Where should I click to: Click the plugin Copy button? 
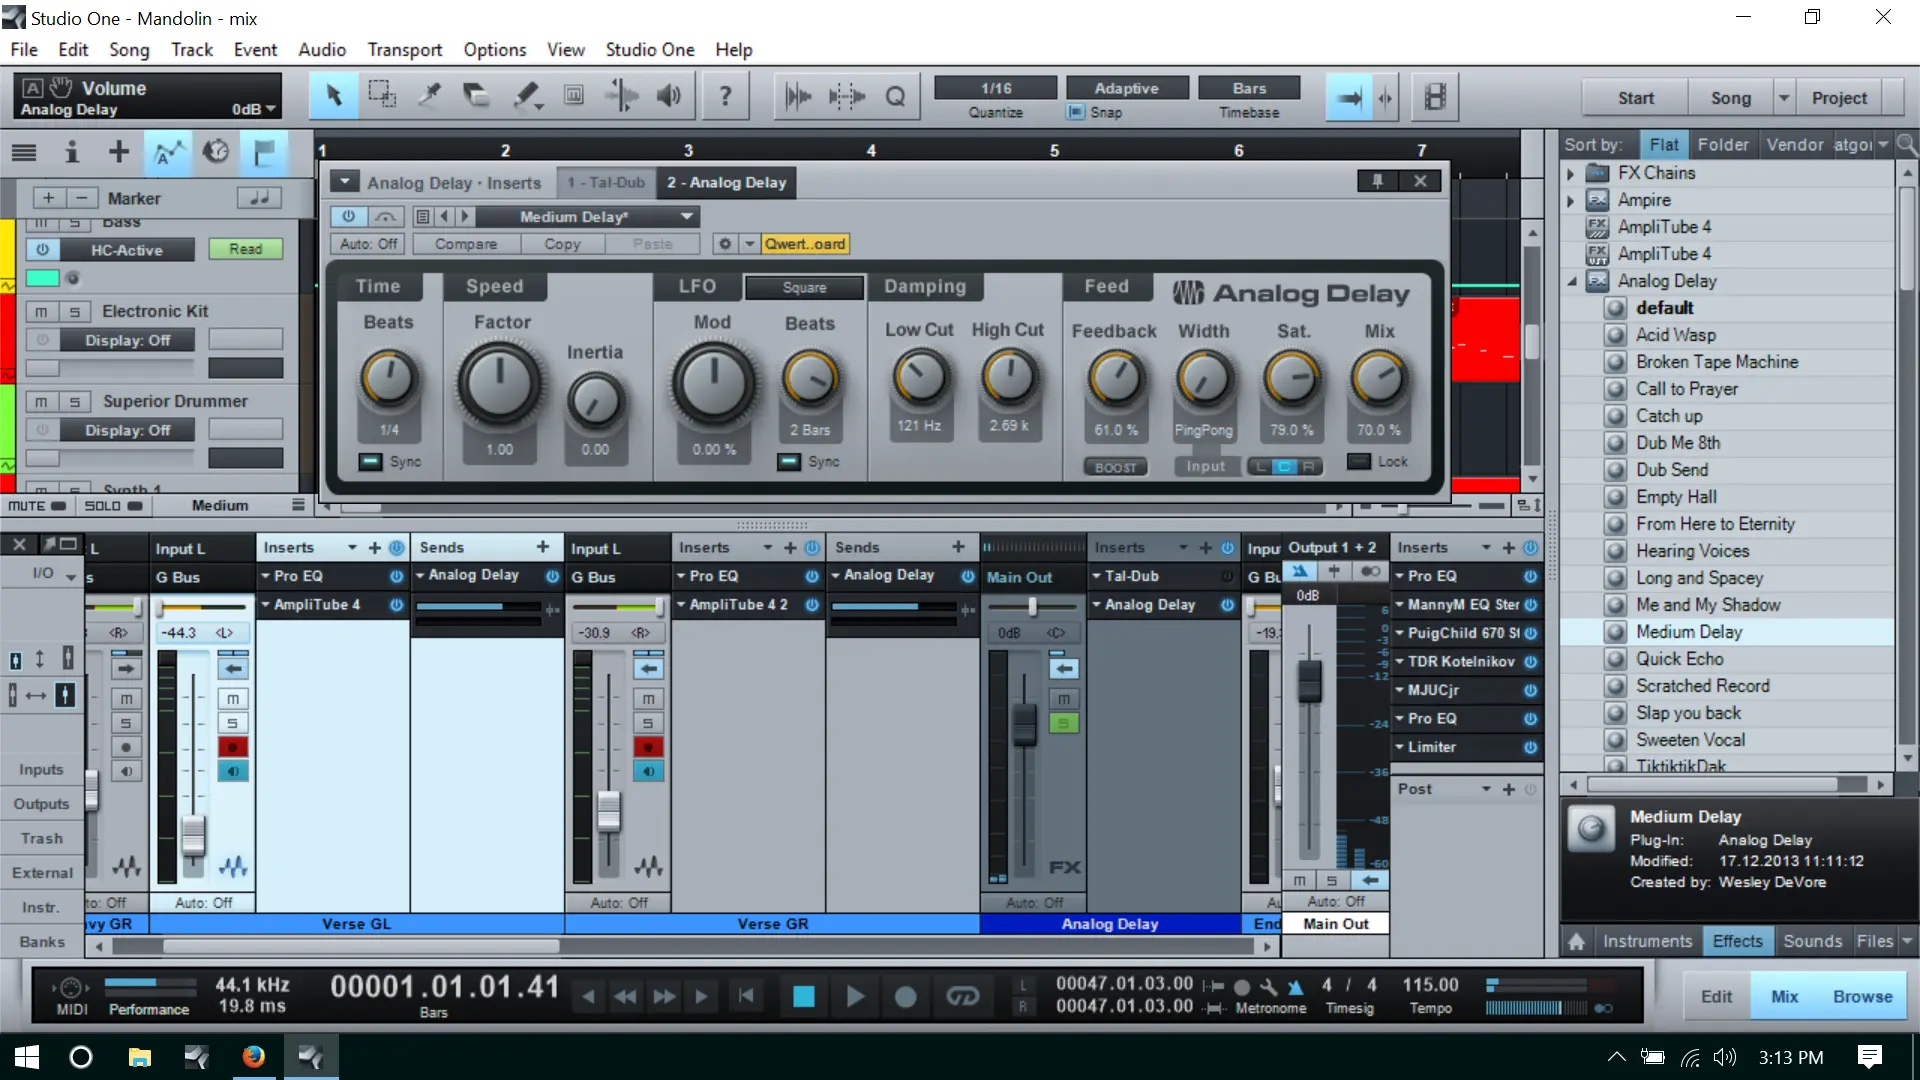(562, 244)
